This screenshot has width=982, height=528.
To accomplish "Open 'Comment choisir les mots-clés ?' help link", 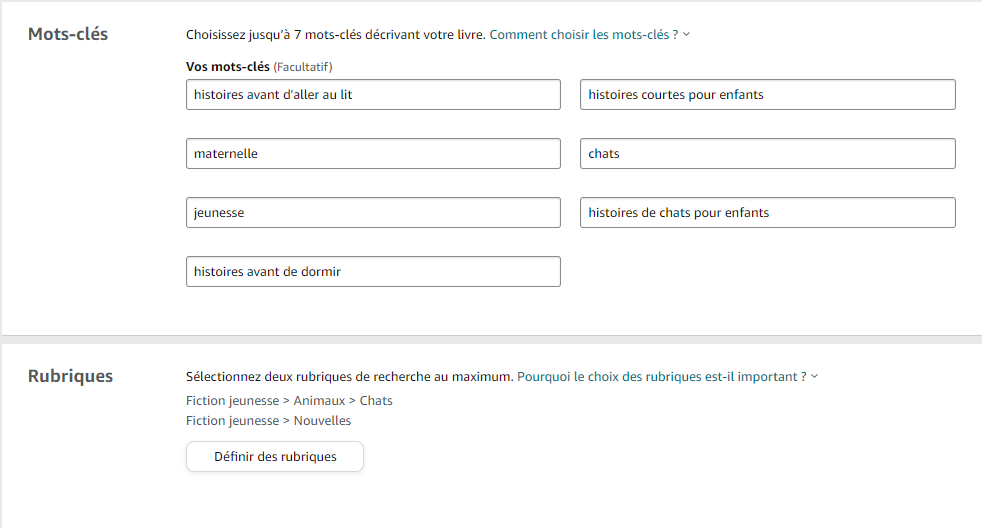I will click(583, 35).
